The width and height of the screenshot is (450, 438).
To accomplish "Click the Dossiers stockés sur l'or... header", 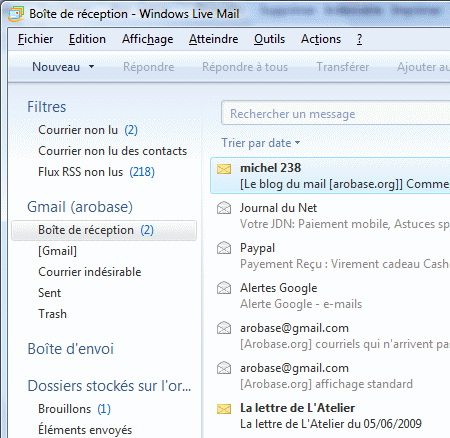I will pos(109,386).
